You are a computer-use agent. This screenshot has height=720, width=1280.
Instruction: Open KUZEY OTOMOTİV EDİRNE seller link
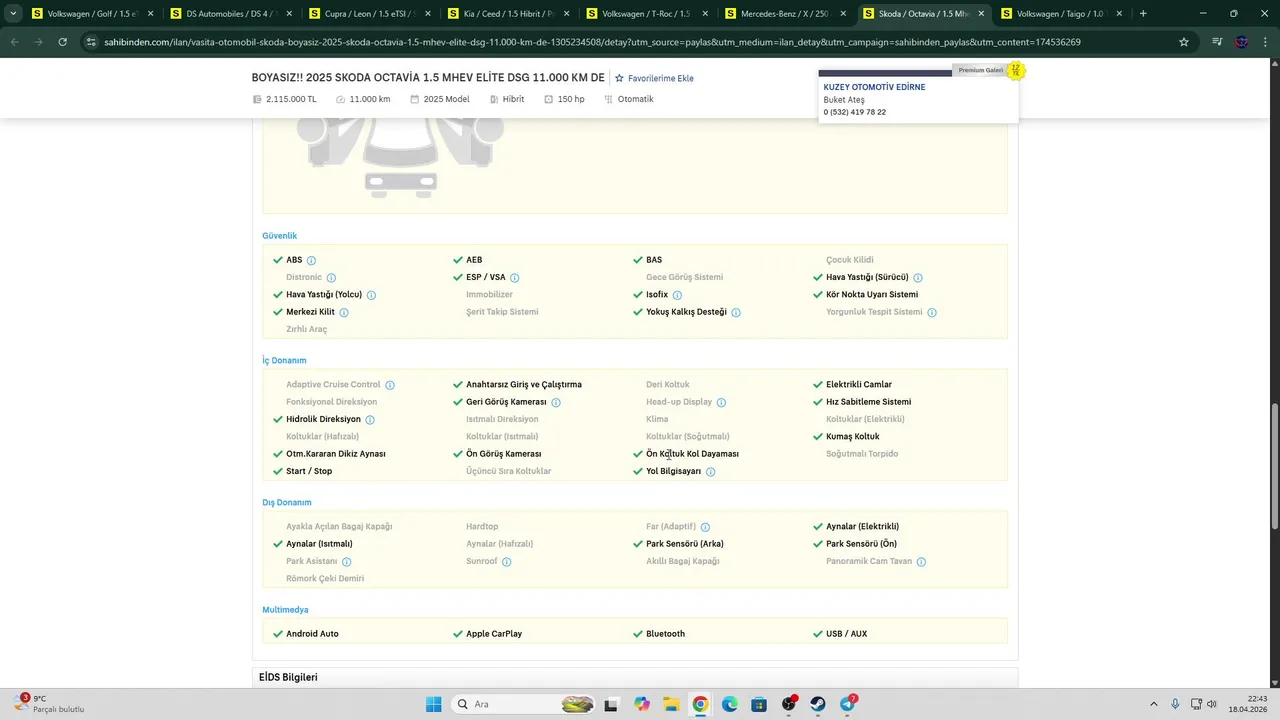(874, 87)
